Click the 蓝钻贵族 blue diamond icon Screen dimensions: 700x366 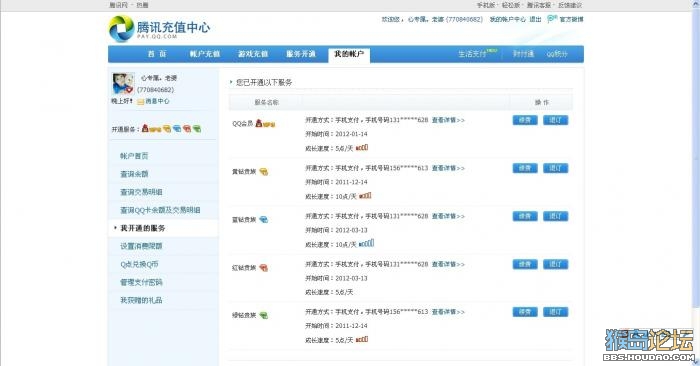coord(263,220)
